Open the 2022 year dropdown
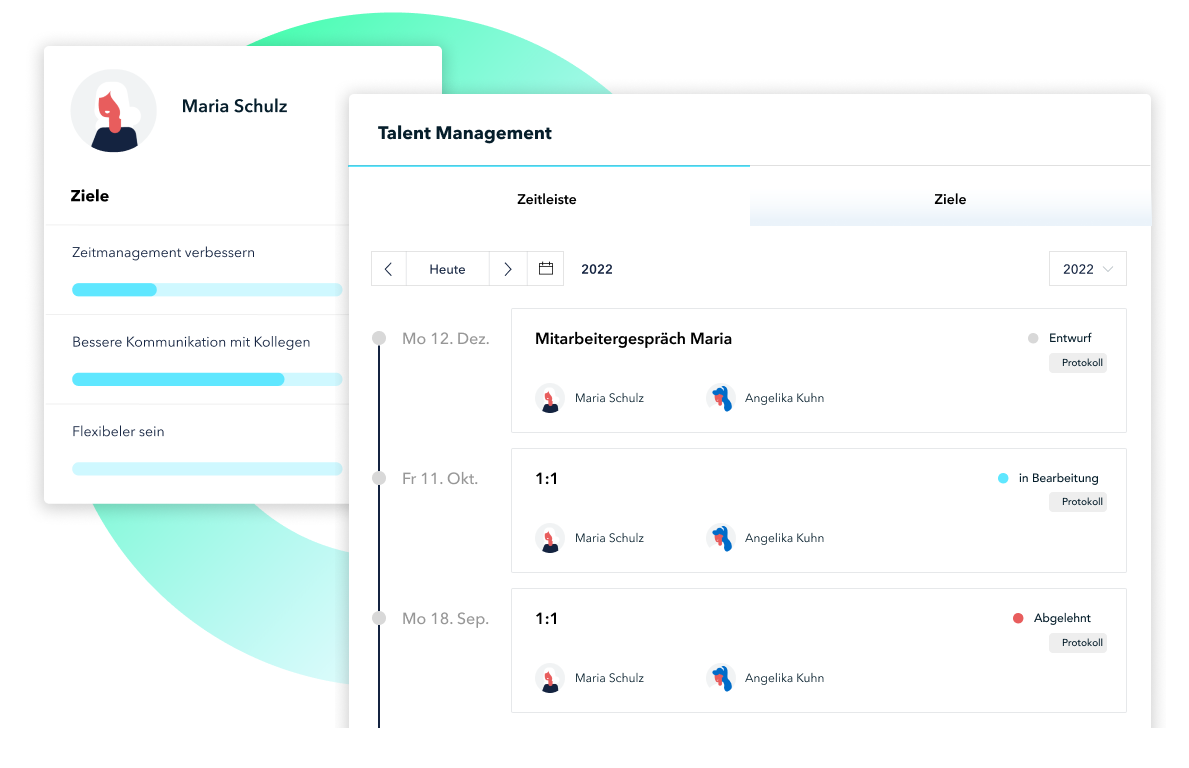Viewport: 1189px width, 768px height. click(1087, 269)
